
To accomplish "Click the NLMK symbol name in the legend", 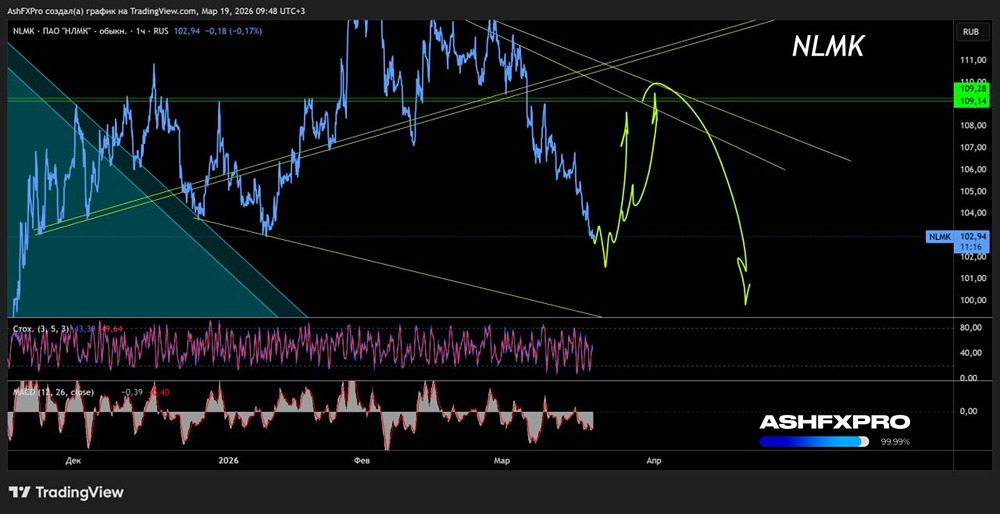I will click(22, 31).
